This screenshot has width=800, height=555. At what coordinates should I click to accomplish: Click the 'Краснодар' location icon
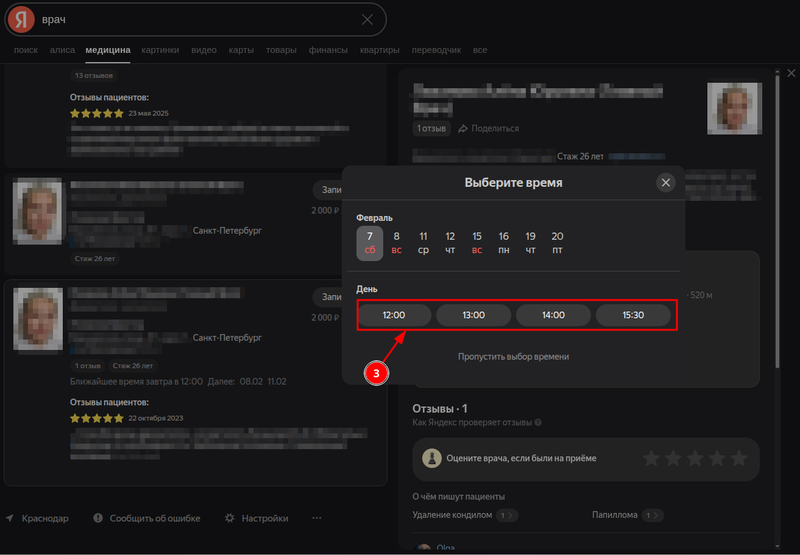click(10, 518)
